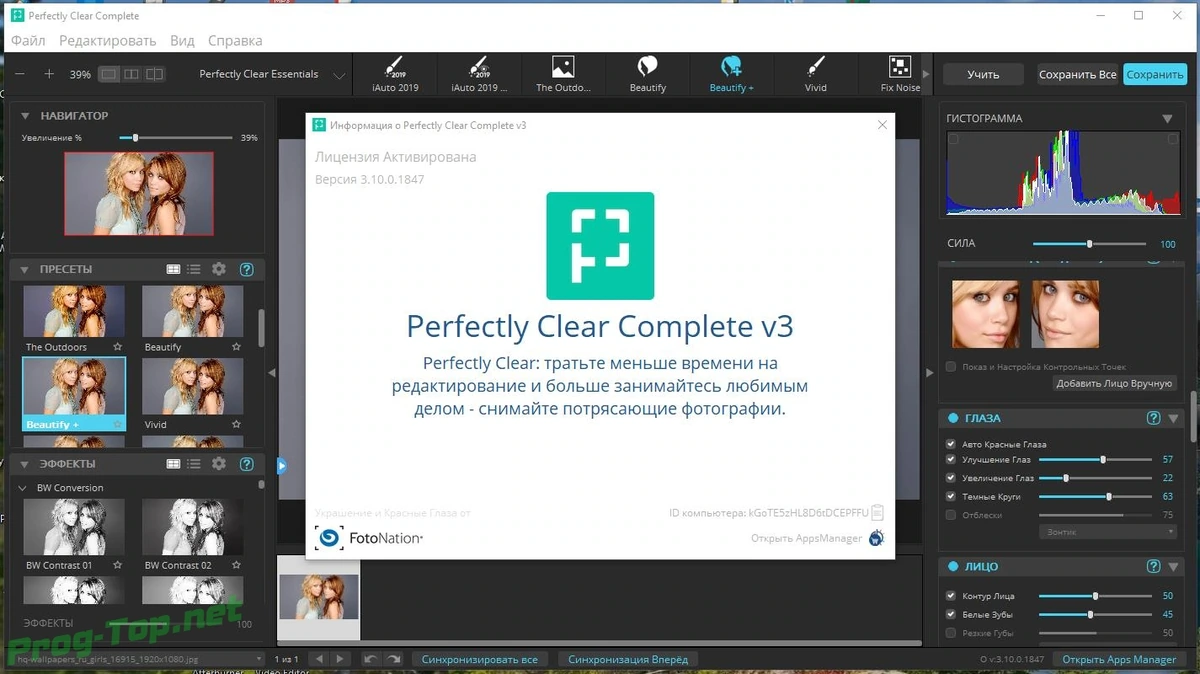Undo the last adjustment
This screenshot has width=1200, height=674.
pyautogui.click(x=371, y=659)
